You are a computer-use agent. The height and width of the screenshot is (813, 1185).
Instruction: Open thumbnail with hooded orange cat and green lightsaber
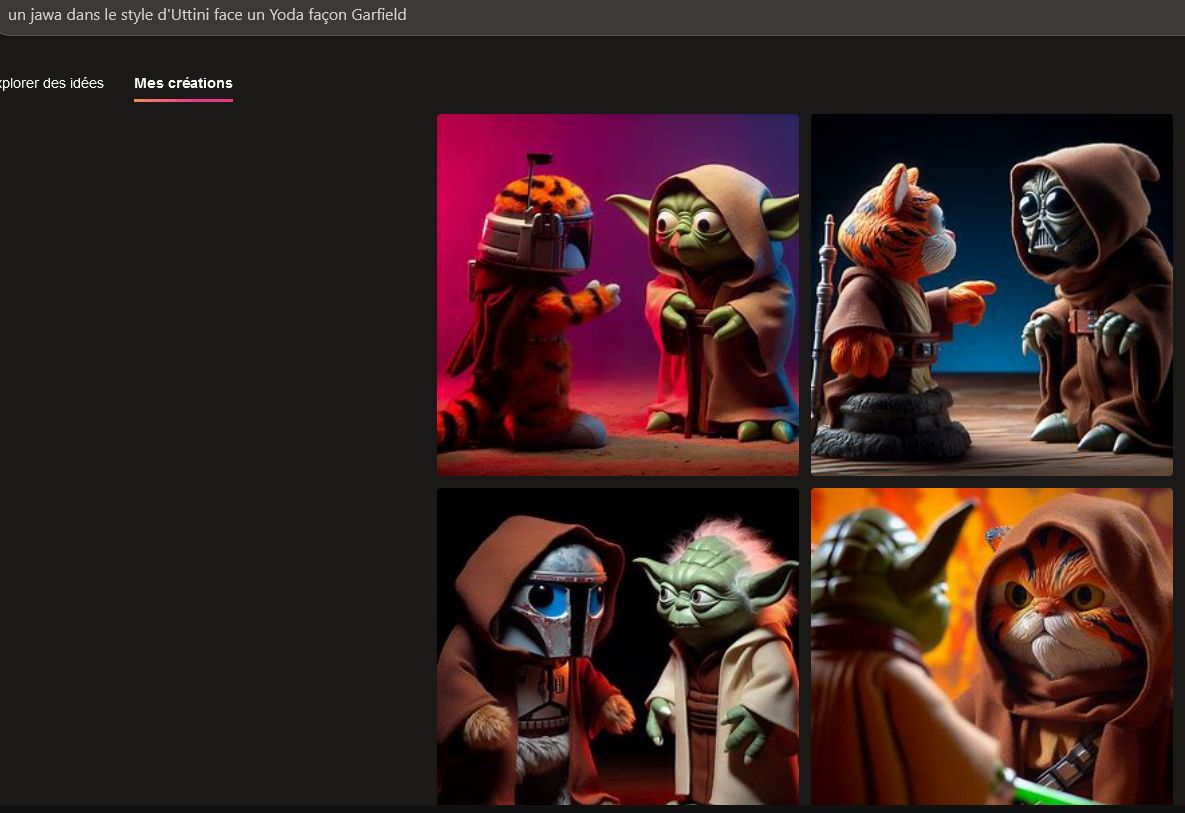[992, 646]
